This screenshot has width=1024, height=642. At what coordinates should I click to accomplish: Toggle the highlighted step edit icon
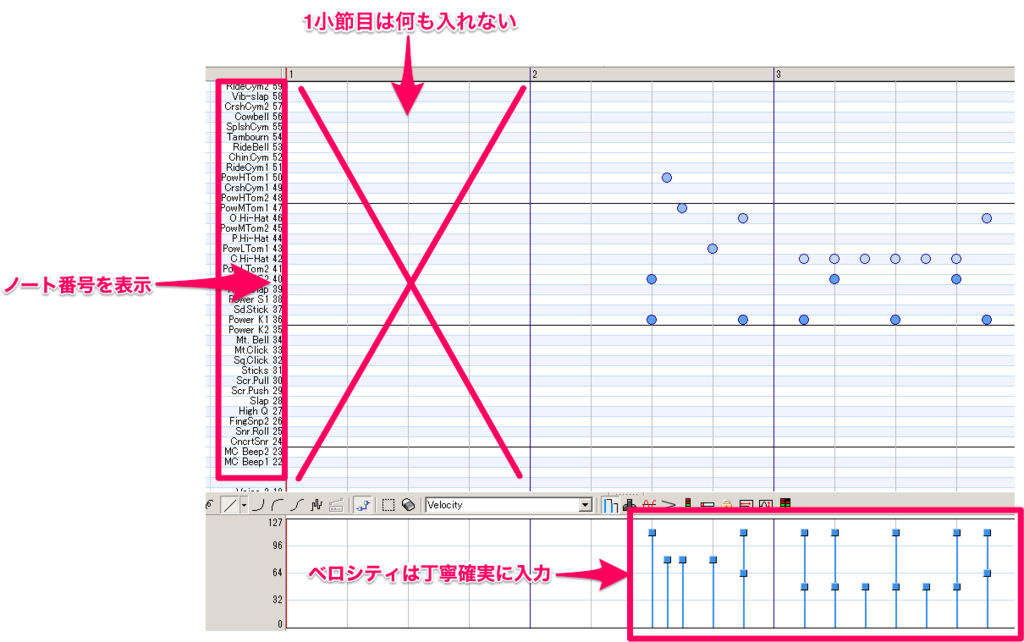click(x=362, y=505)
